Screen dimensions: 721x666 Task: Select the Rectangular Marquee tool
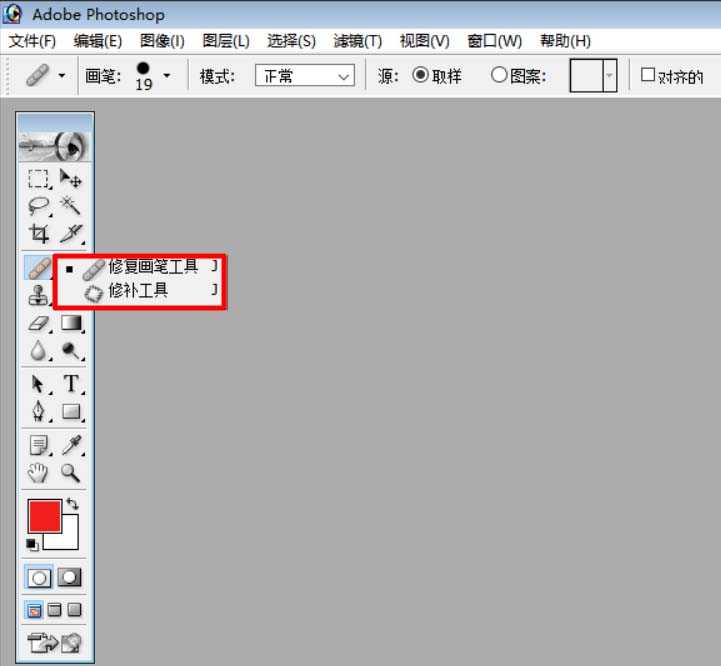click(x=39, y=179)
